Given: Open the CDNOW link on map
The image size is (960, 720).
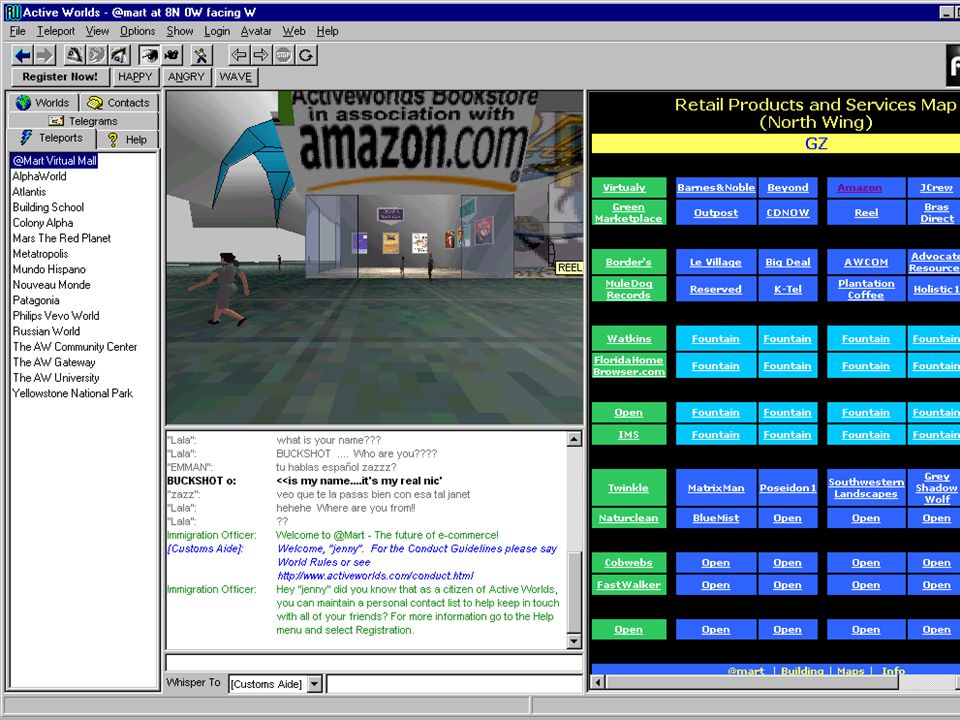Looking at the screenshot, I should point(787,212).
